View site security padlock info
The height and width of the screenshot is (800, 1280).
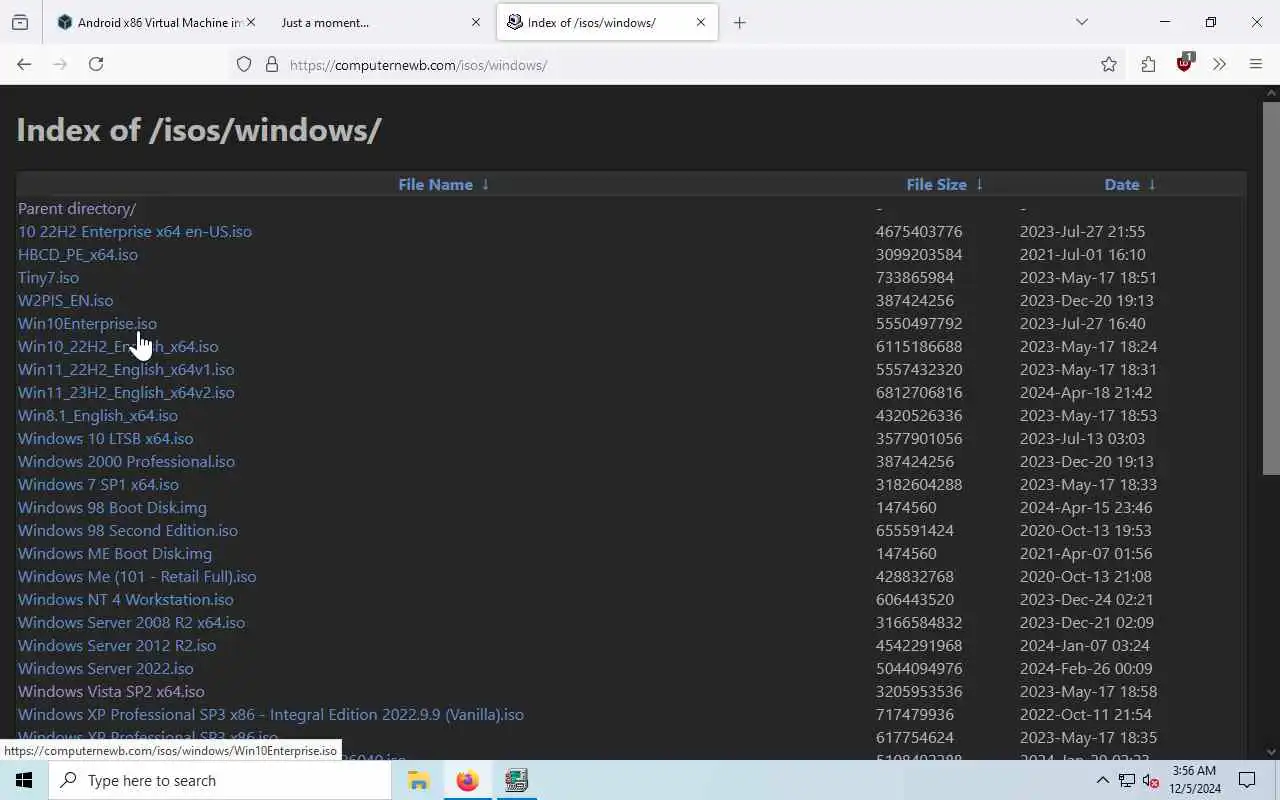click(271, 65)
